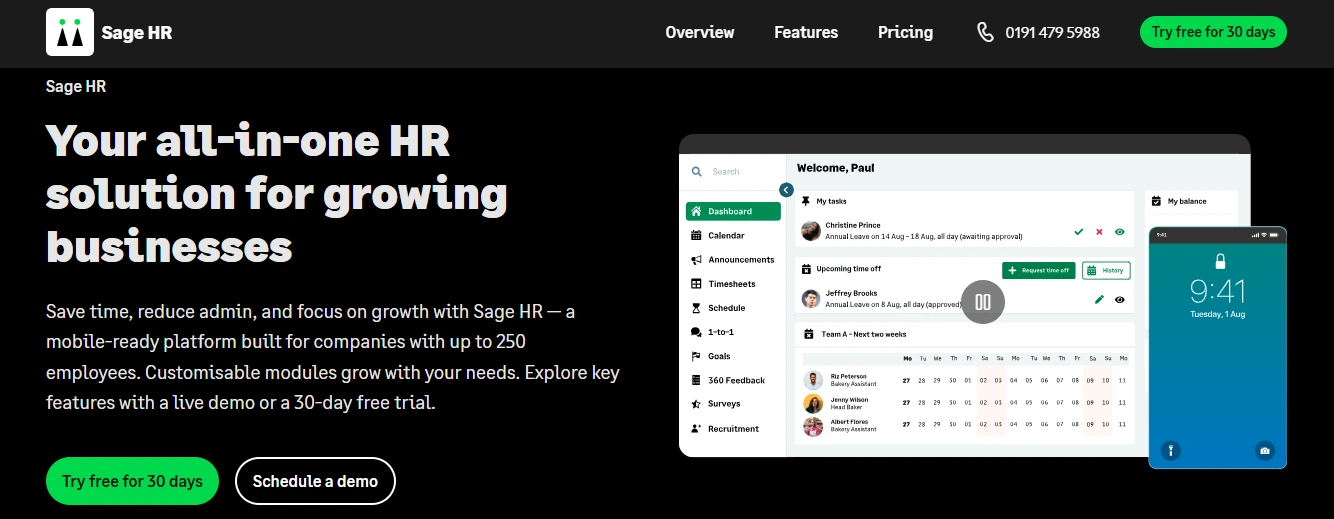1334x519 pixels.
Task: Tap the camera icon on the phone mockup
Action: coord(1265,451)
